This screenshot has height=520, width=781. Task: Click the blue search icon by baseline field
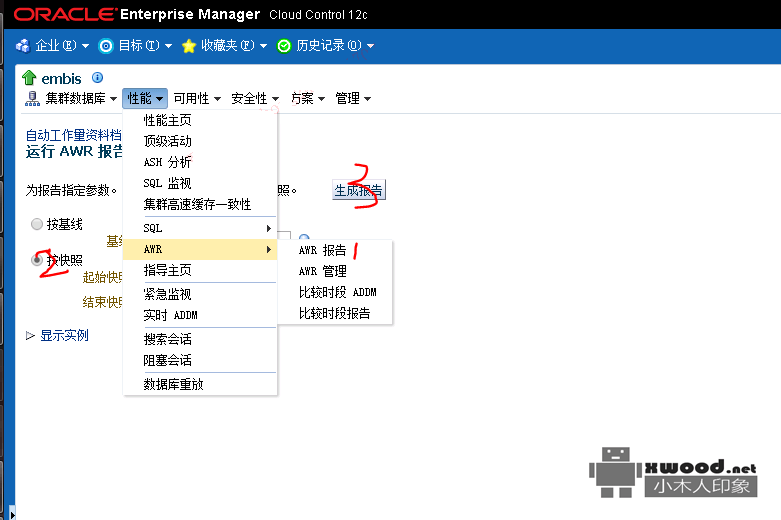click(304, 238)
